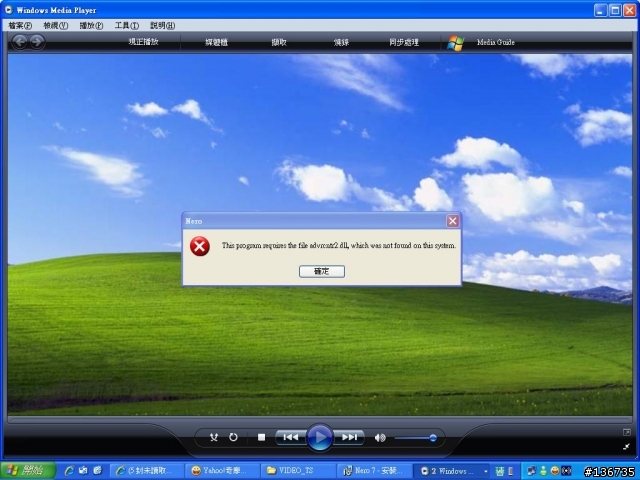
Task: Open the 工具(T) menu
Action: coord(127,26)
